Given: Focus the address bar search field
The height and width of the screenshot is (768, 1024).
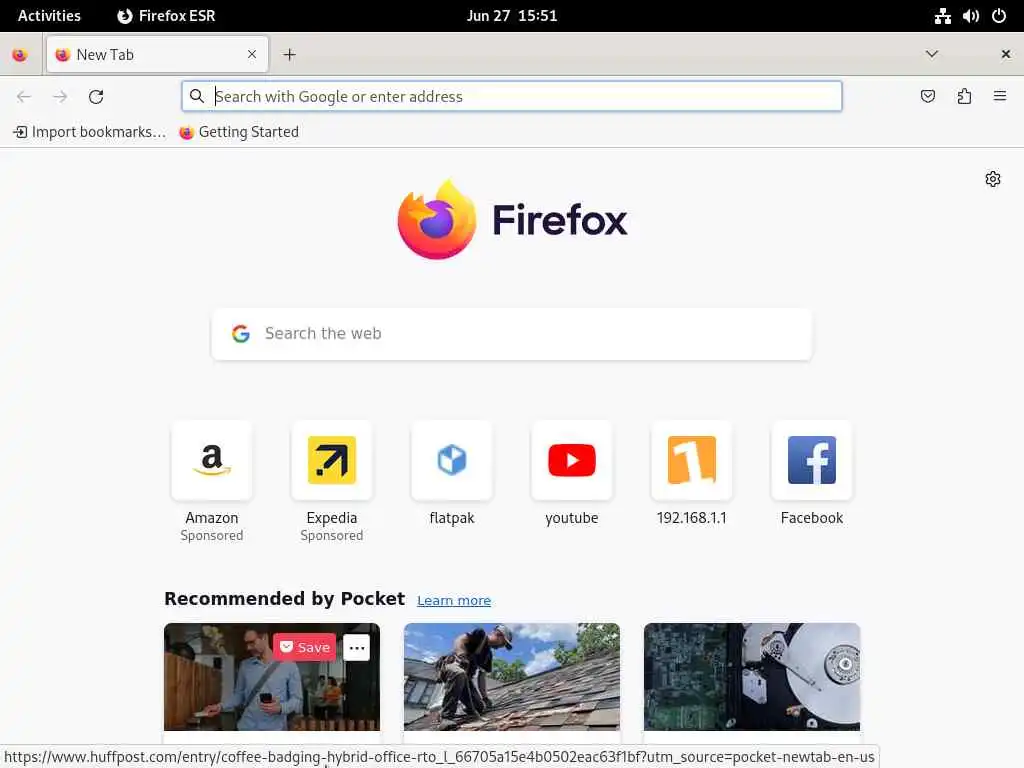Looking at the screenshot, I should pos(512,97).
